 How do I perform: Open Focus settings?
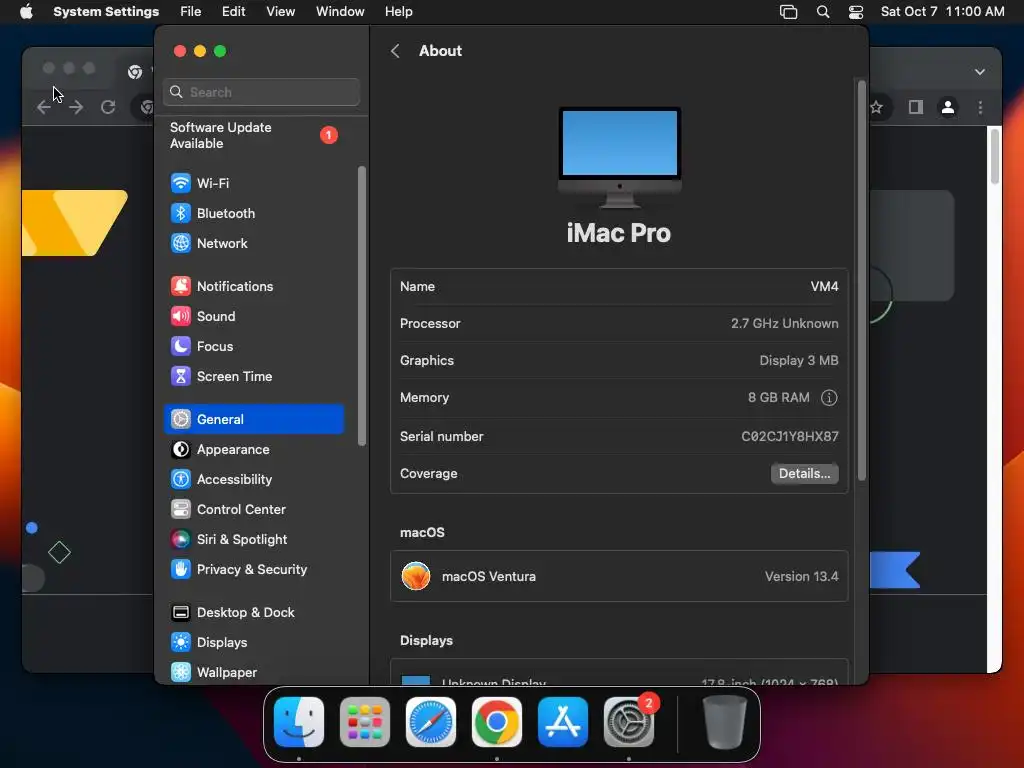pyautogui.click(x=254, y=346)
